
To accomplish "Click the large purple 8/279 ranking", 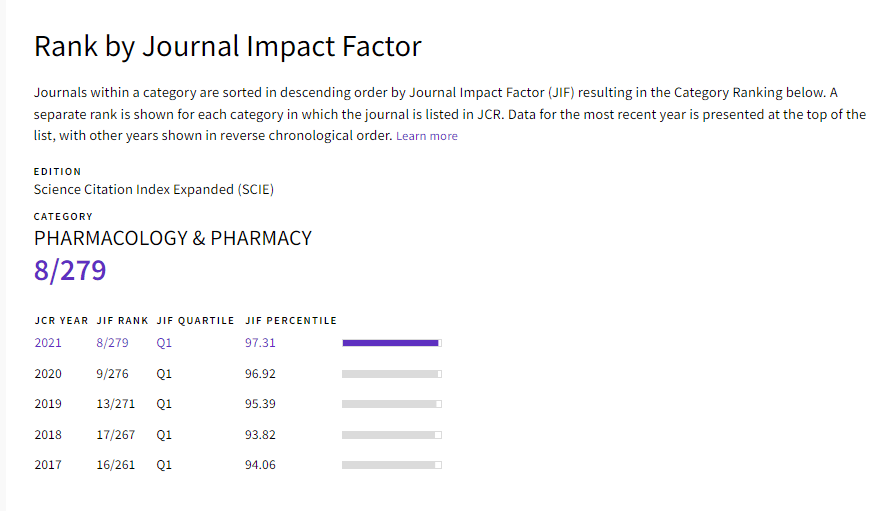I will (x=70, y=271).
